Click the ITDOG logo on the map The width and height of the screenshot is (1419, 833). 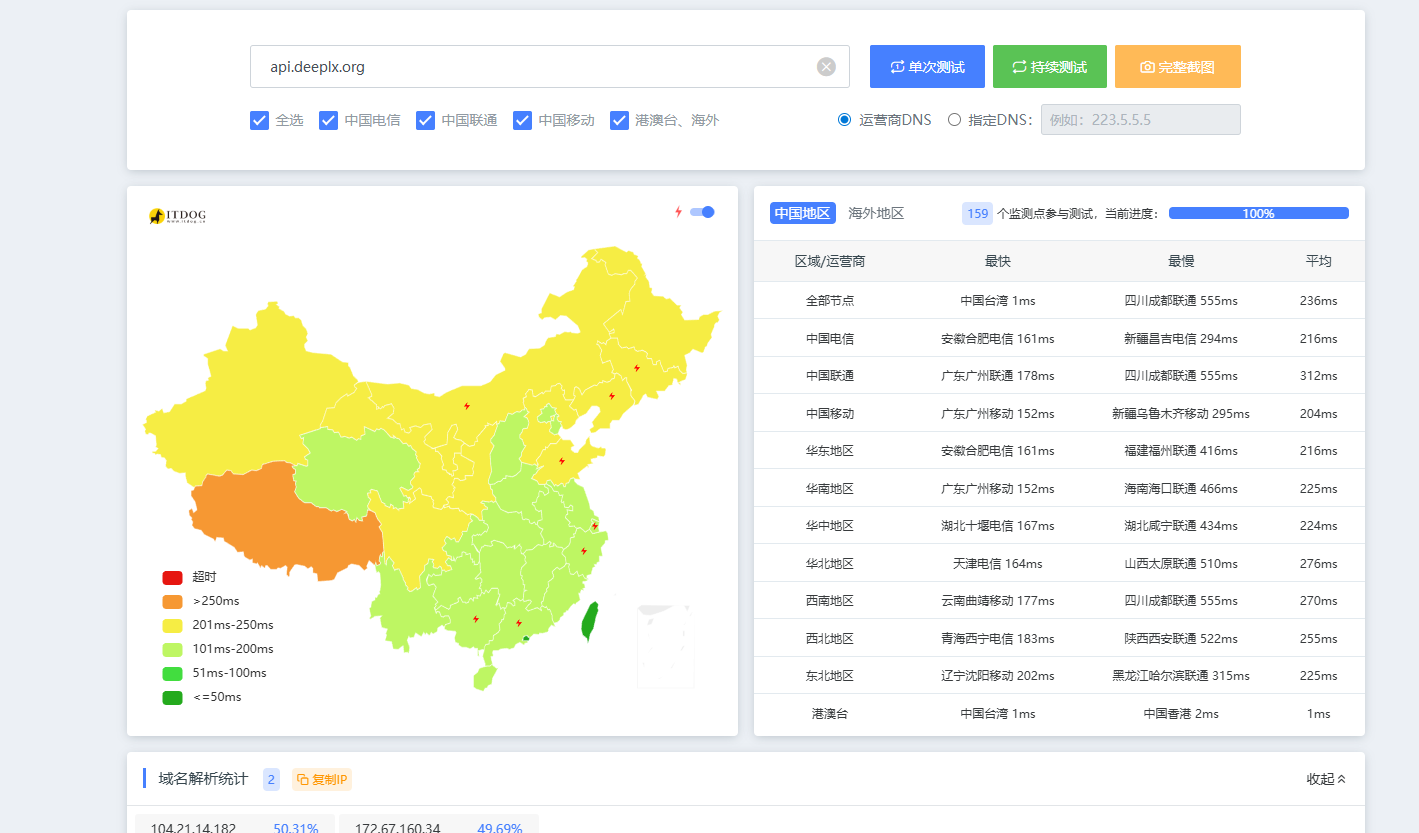177,216
